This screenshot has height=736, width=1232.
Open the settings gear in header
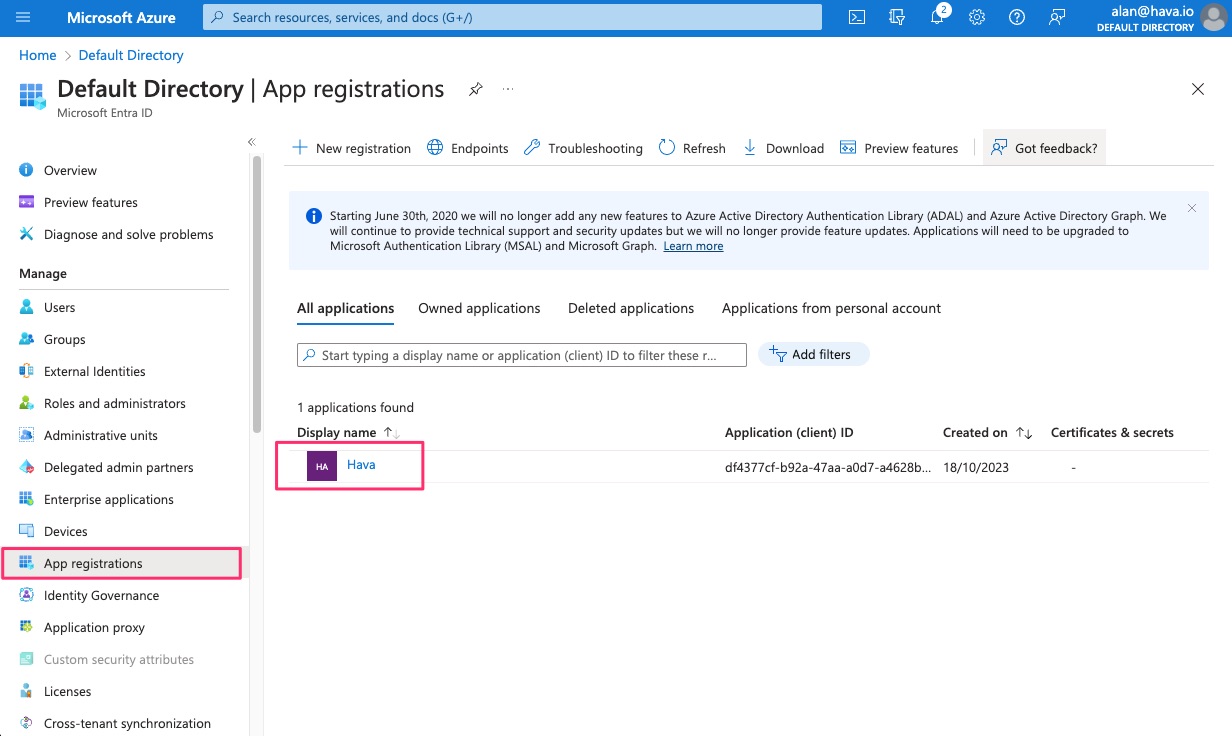977,17
